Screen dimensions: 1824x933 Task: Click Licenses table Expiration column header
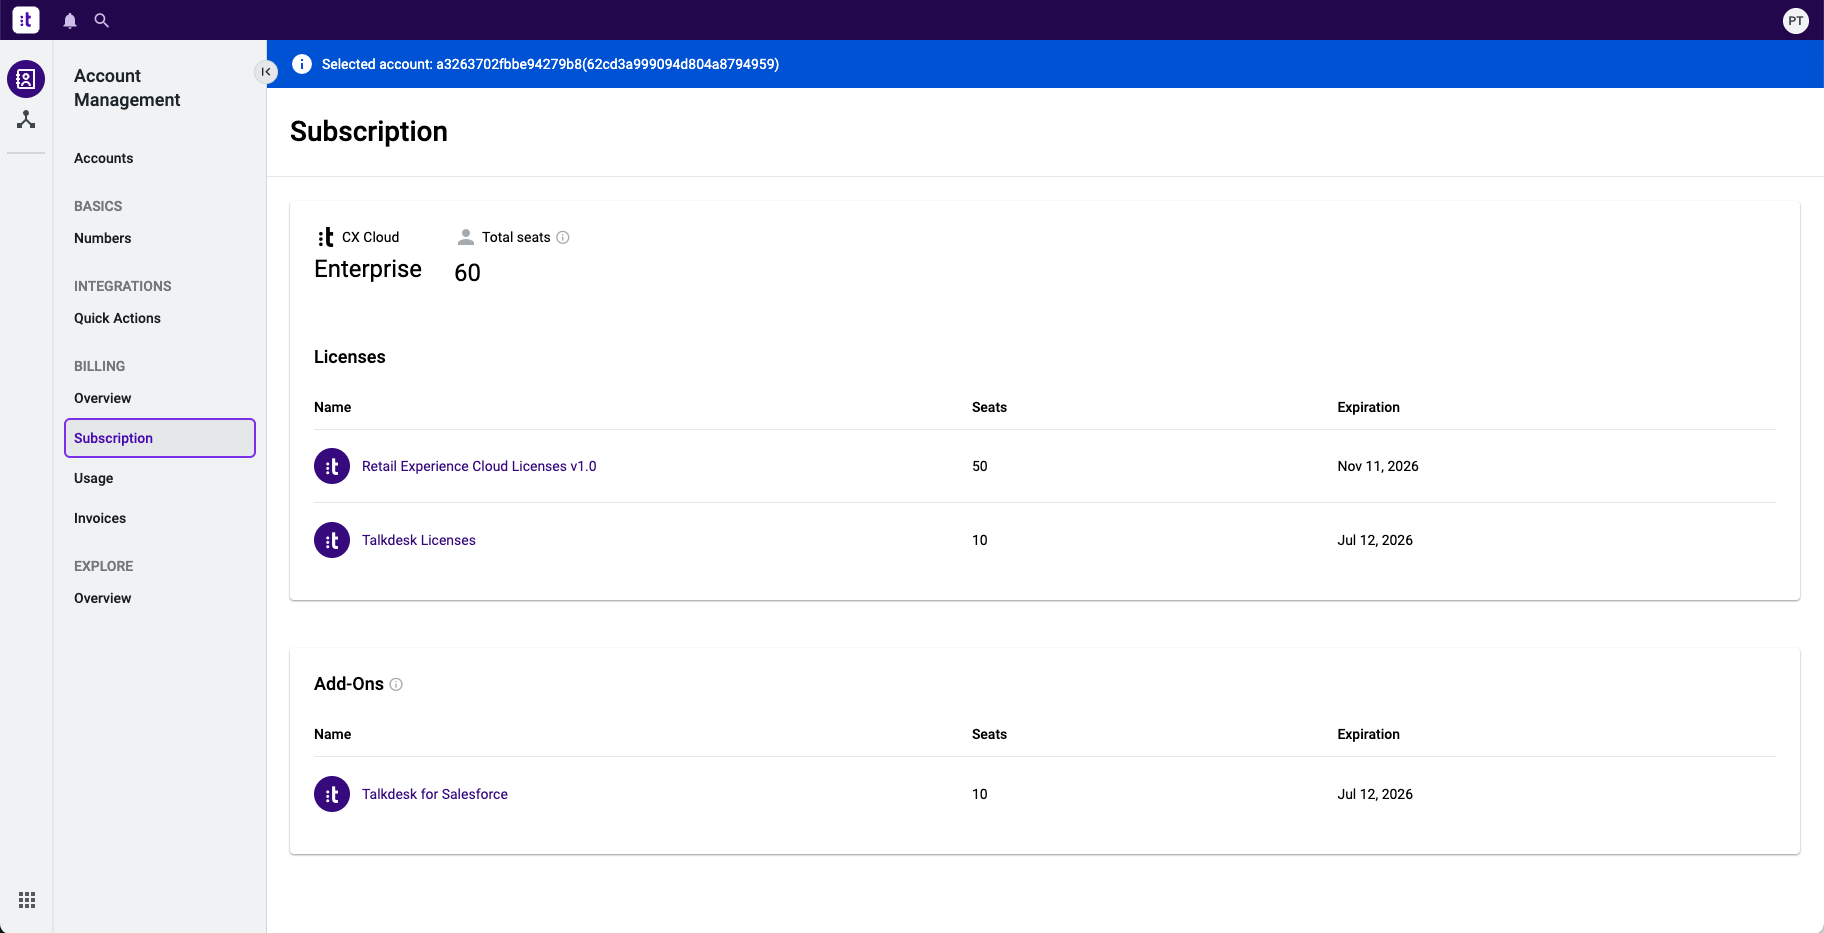1368,407
